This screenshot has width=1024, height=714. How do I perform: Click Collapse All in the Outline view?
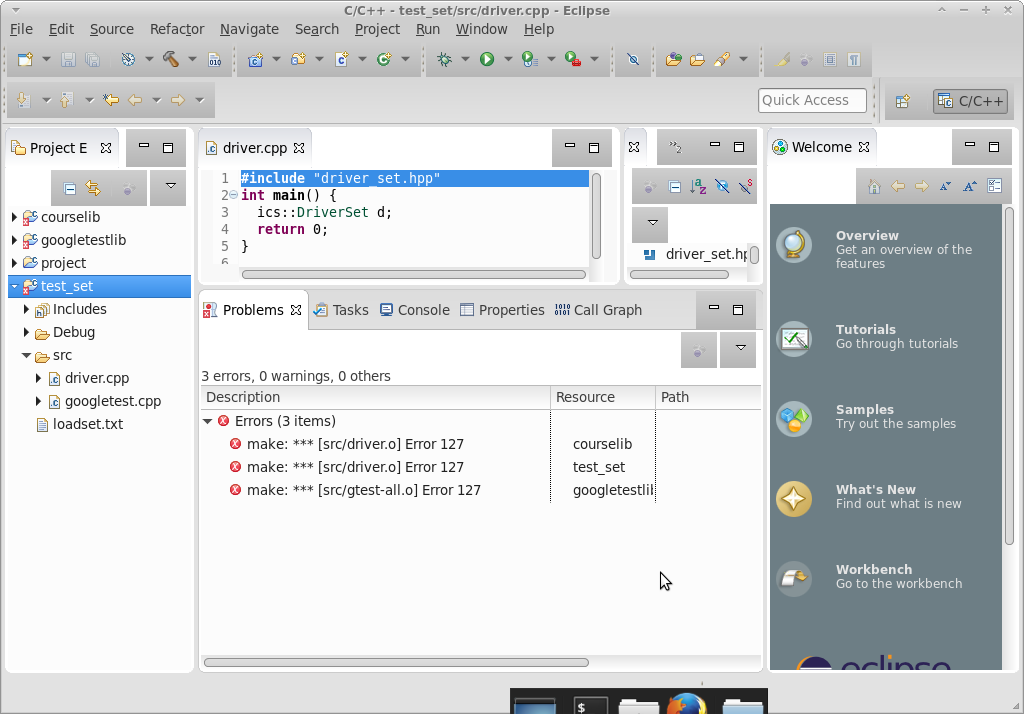coord(675,187)
